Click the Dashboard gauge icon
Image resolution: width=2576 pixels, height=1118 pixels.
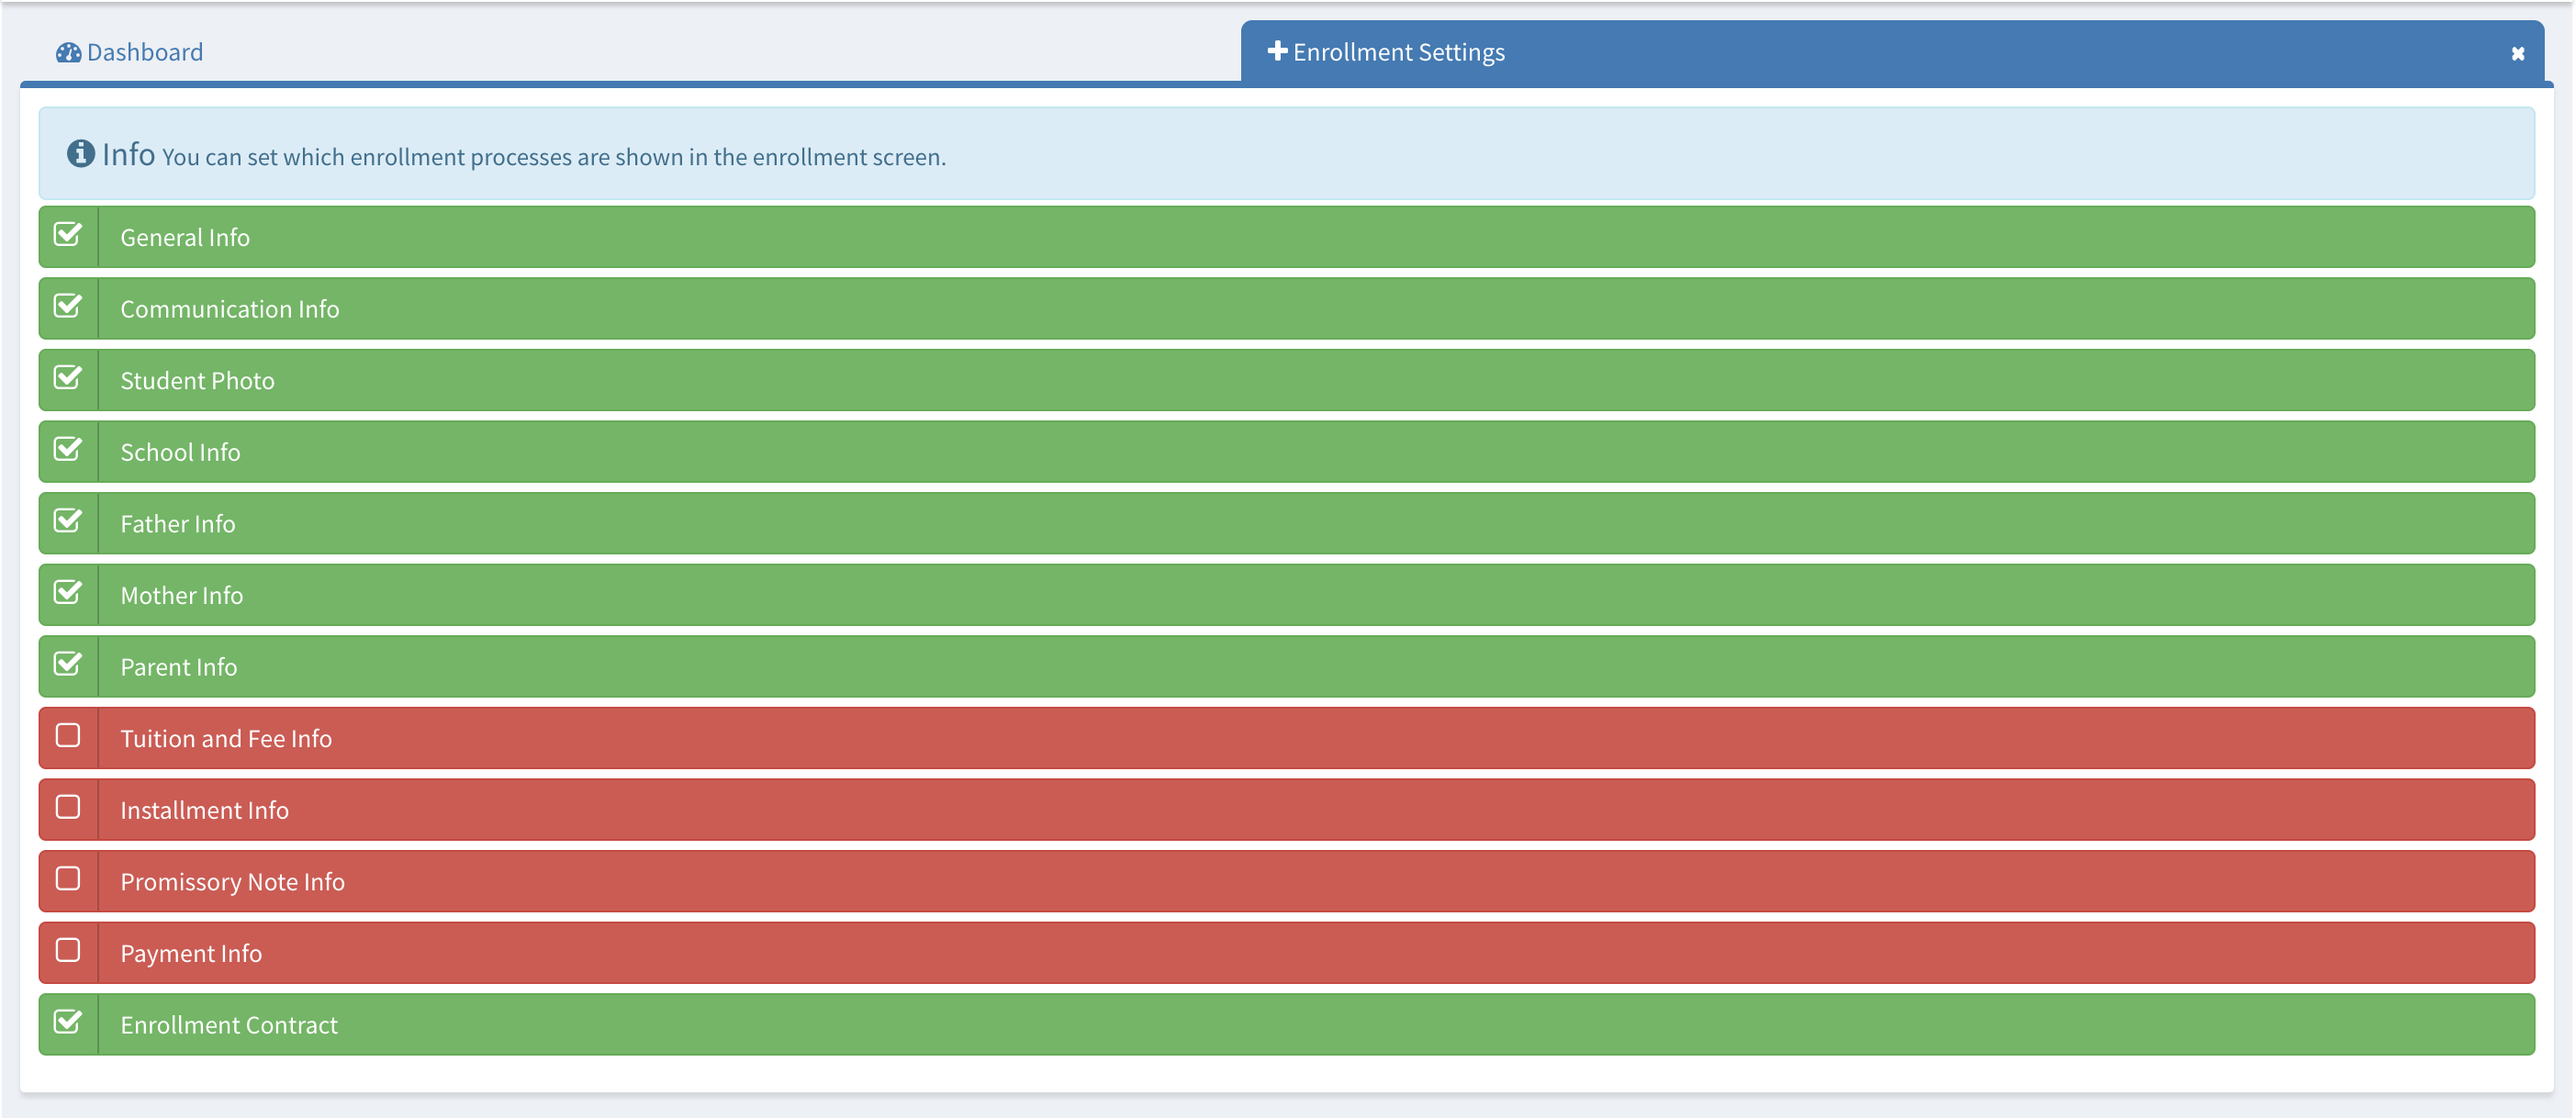(x=68, y=52)
